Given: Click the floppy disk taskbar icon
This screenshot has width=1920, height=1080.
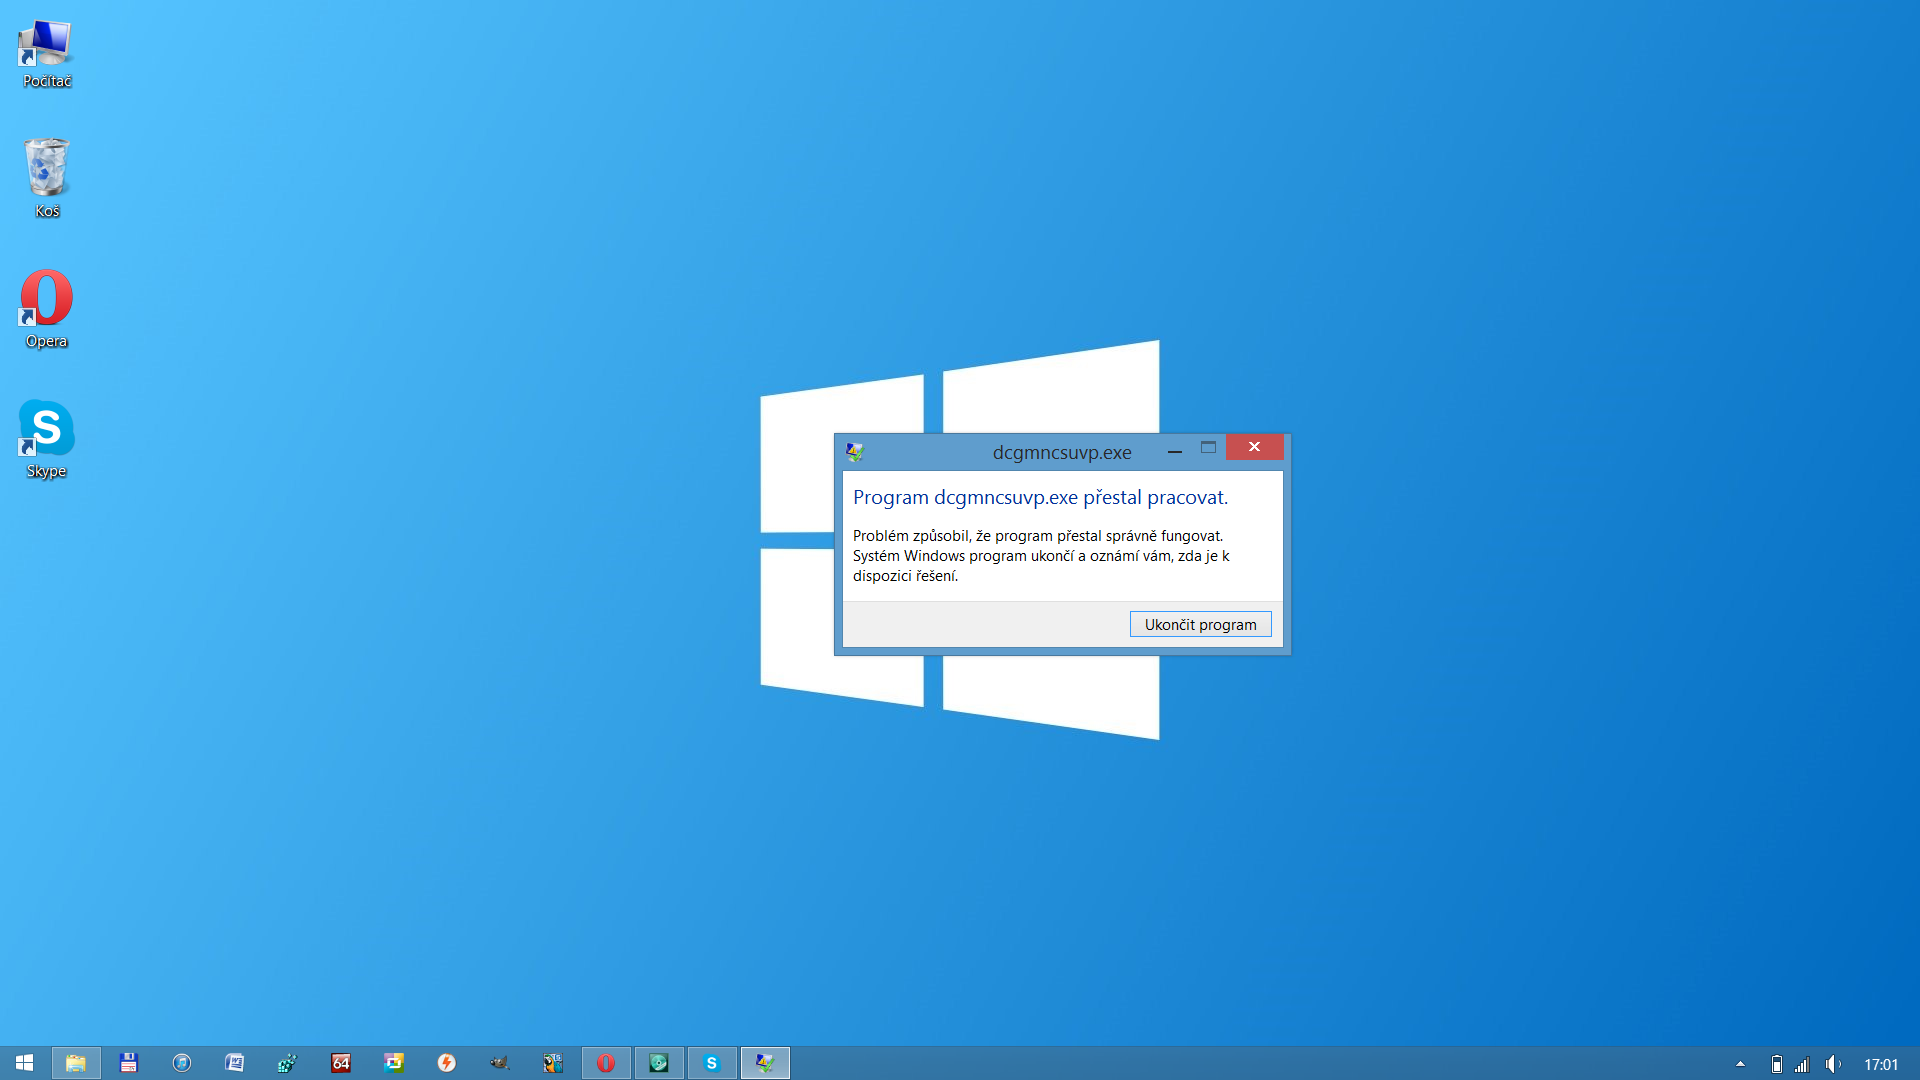Looking at the screenshot, I should point(128,1063).
